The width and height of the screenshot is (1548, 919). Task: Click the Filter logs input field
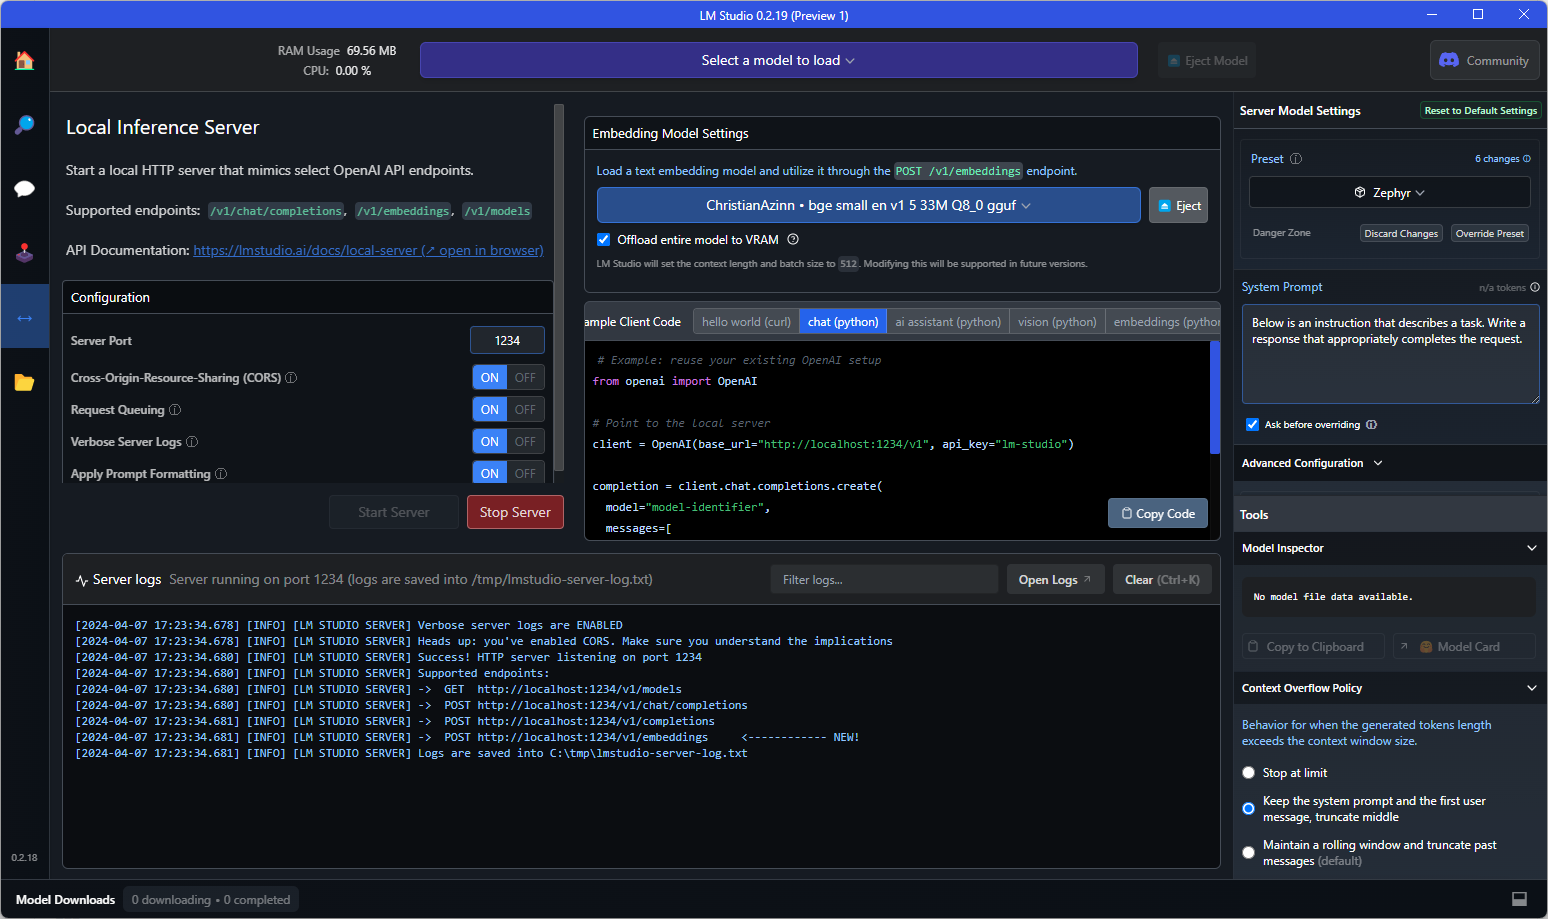(883, 580)
